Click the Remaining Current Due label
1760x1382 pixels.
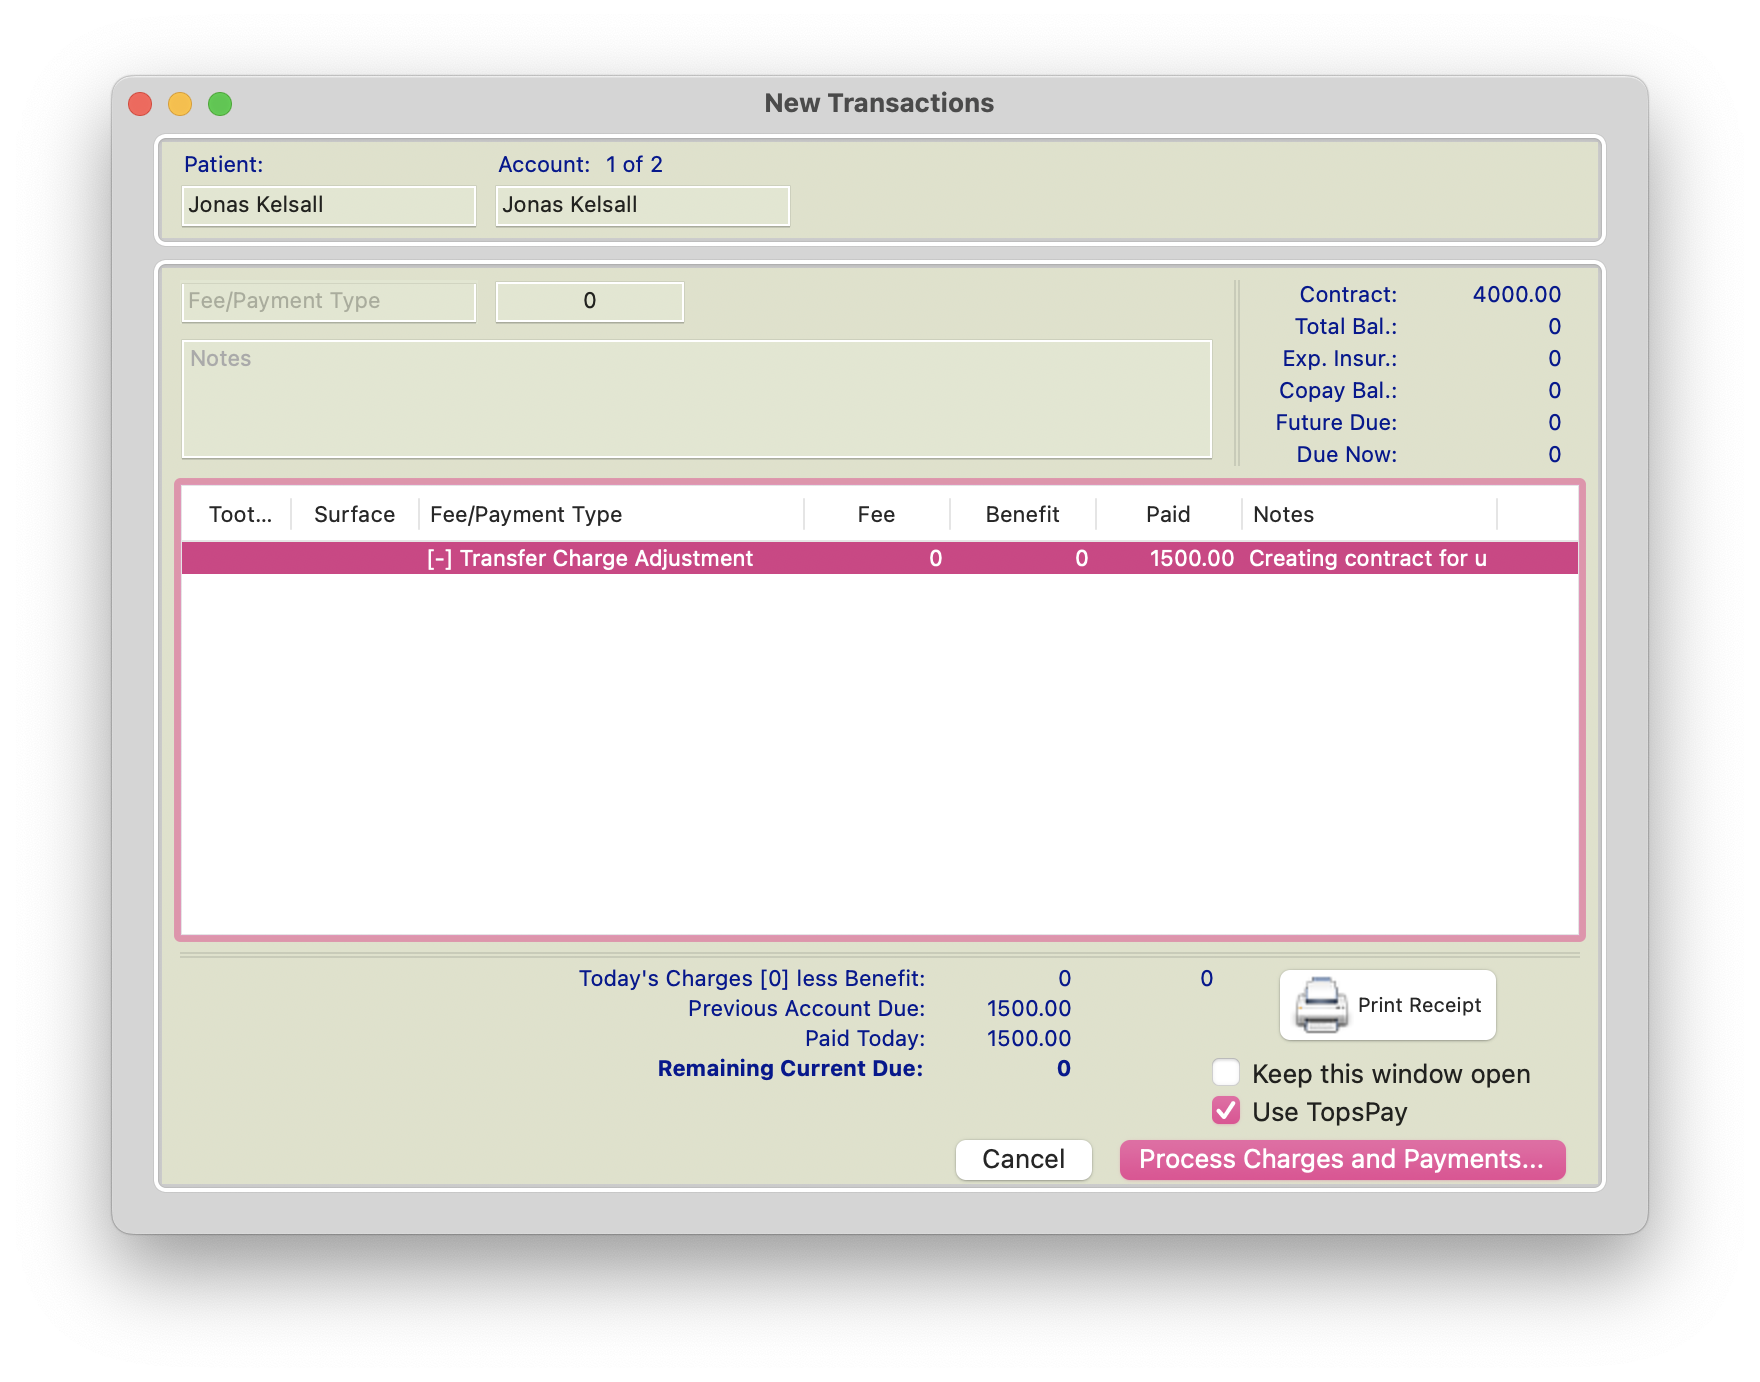pos(790,1068)
